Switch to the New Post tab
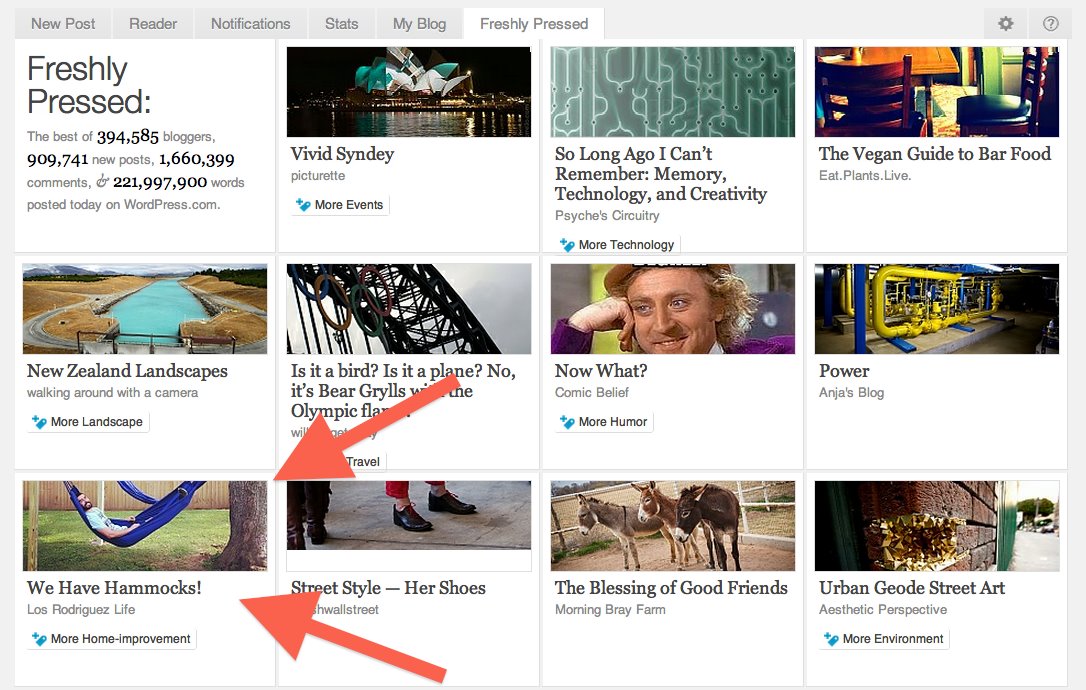The image size is (1086, 690). click(x=63, y=24)
